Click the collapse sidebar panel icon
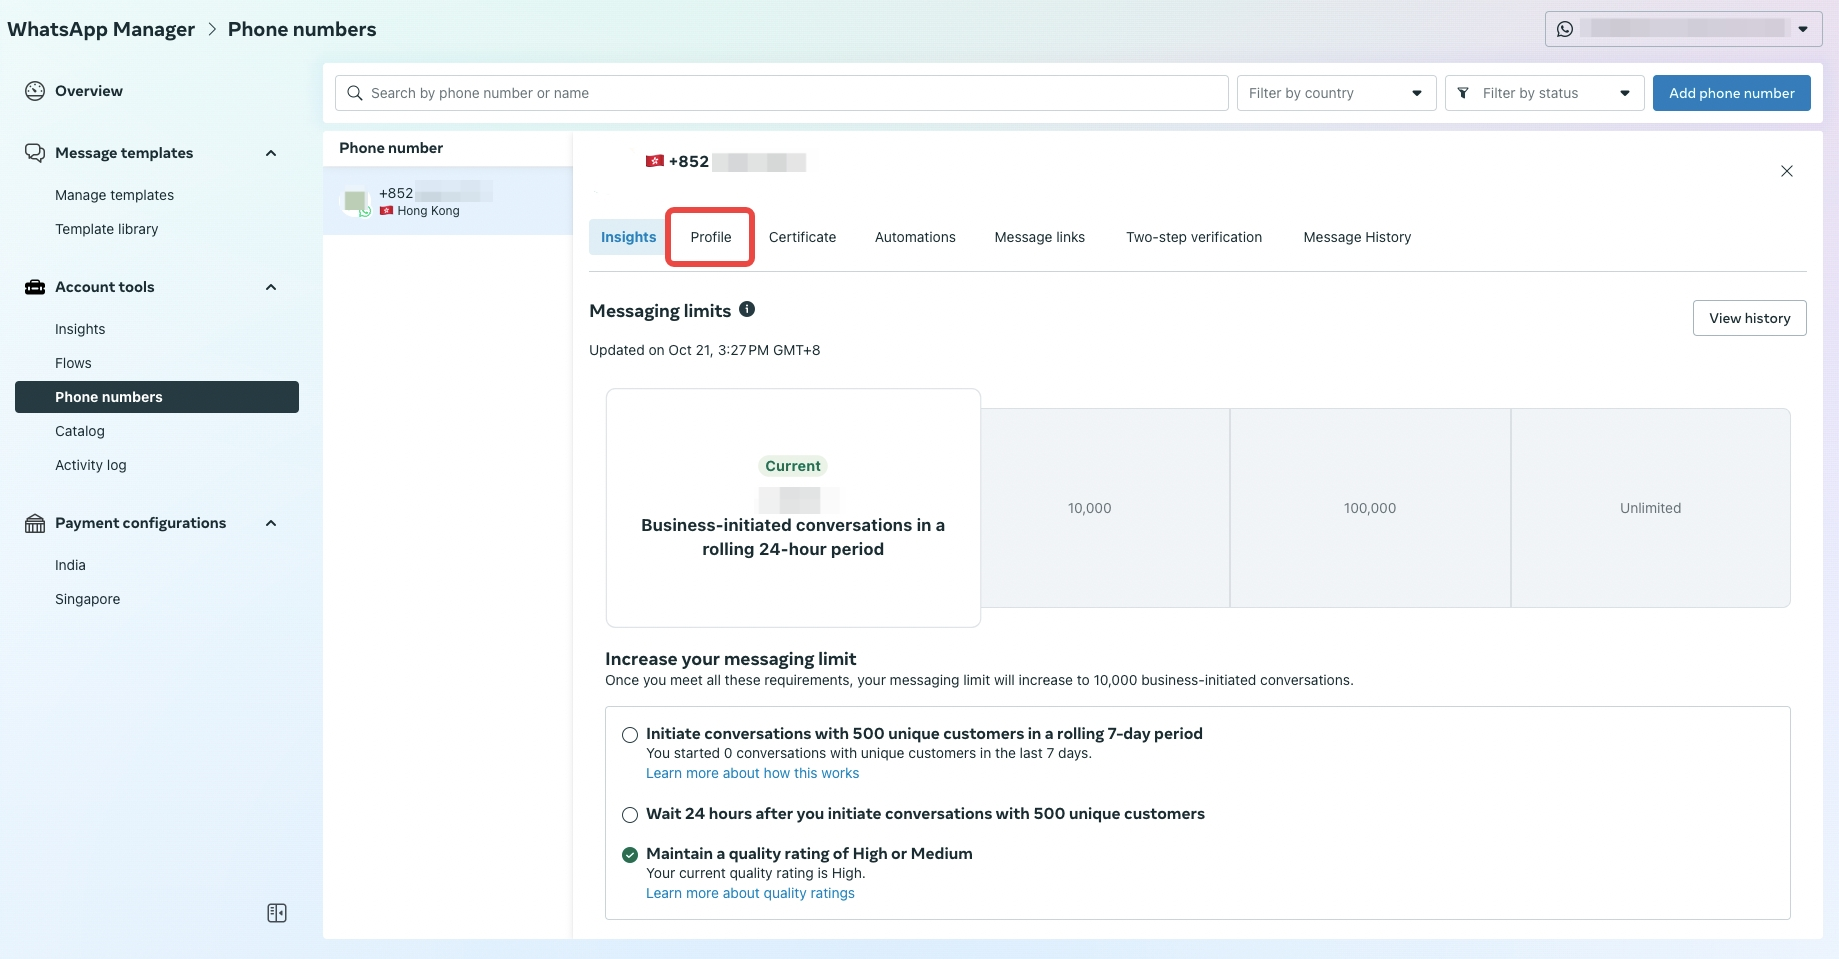The image size is (1839, 959). click(x=277, y=913)
